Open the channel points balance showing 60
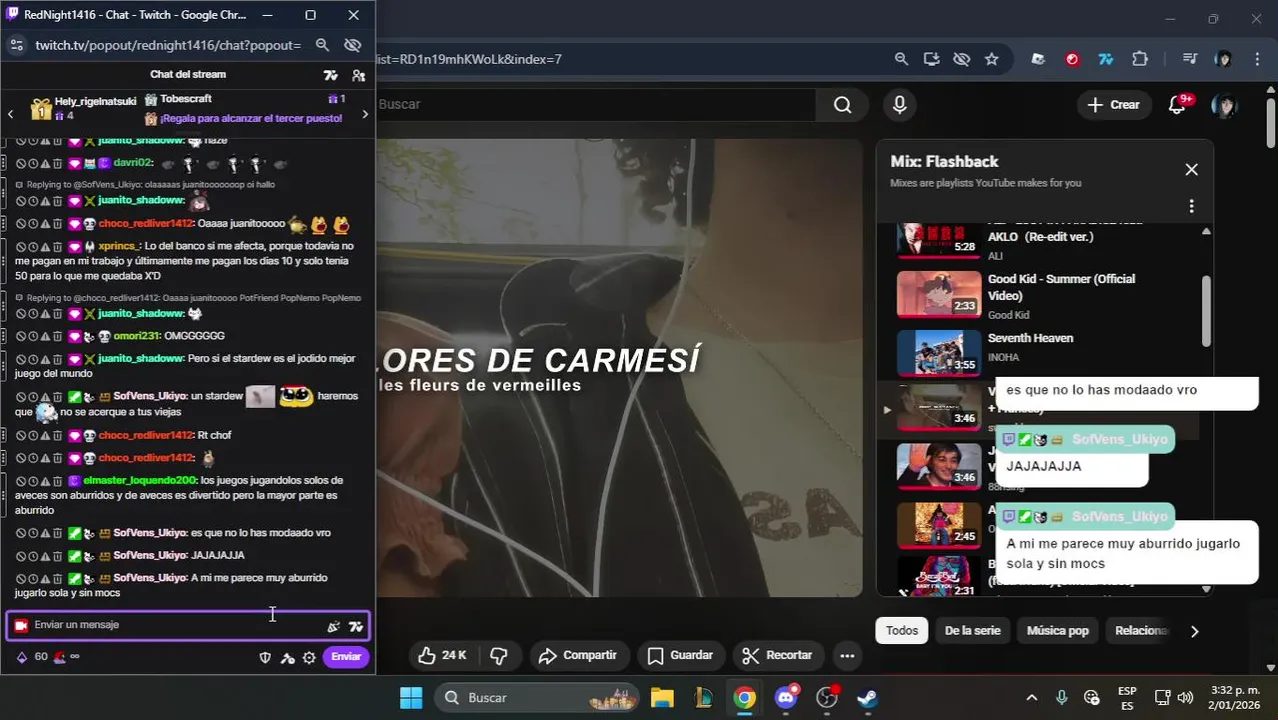Viewport: 1278px width, 720px height. tap(32, 657)
